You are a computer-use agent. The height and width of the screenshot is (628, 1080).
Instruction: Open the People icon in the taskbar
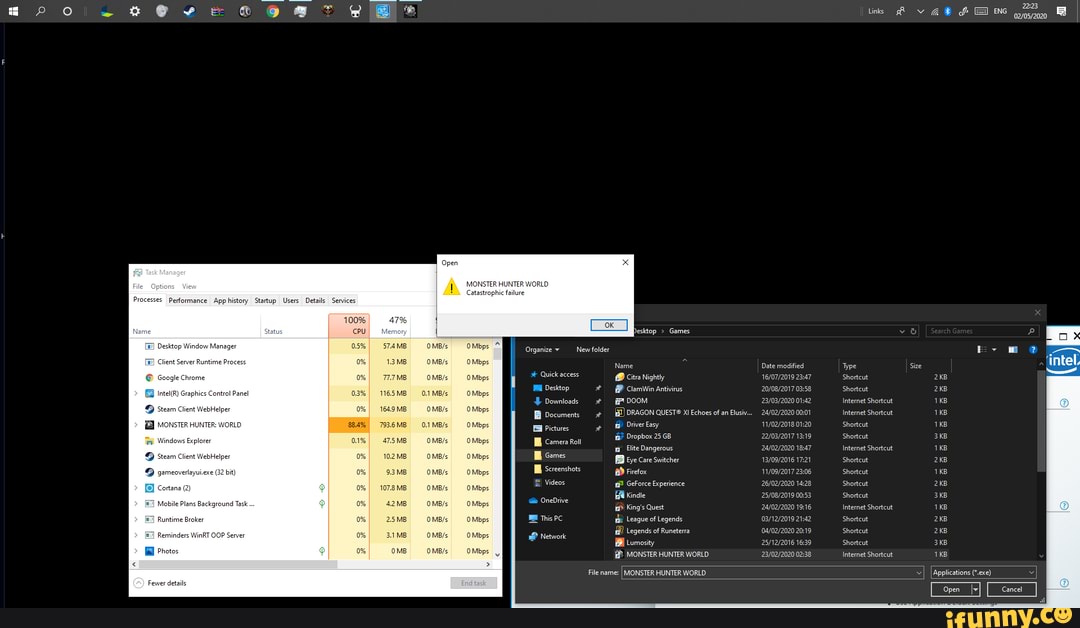[x=900, y=11]
